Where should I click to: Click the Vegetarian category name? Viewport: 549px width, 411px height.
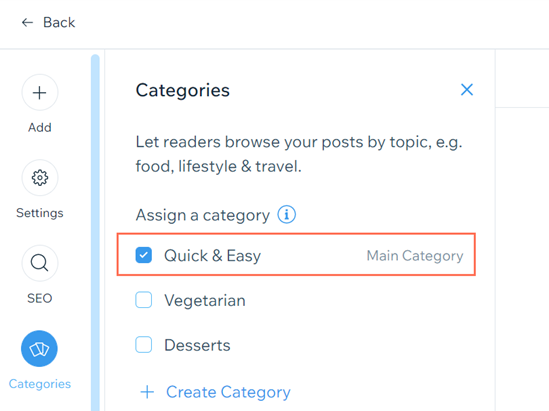coord(205,300)
